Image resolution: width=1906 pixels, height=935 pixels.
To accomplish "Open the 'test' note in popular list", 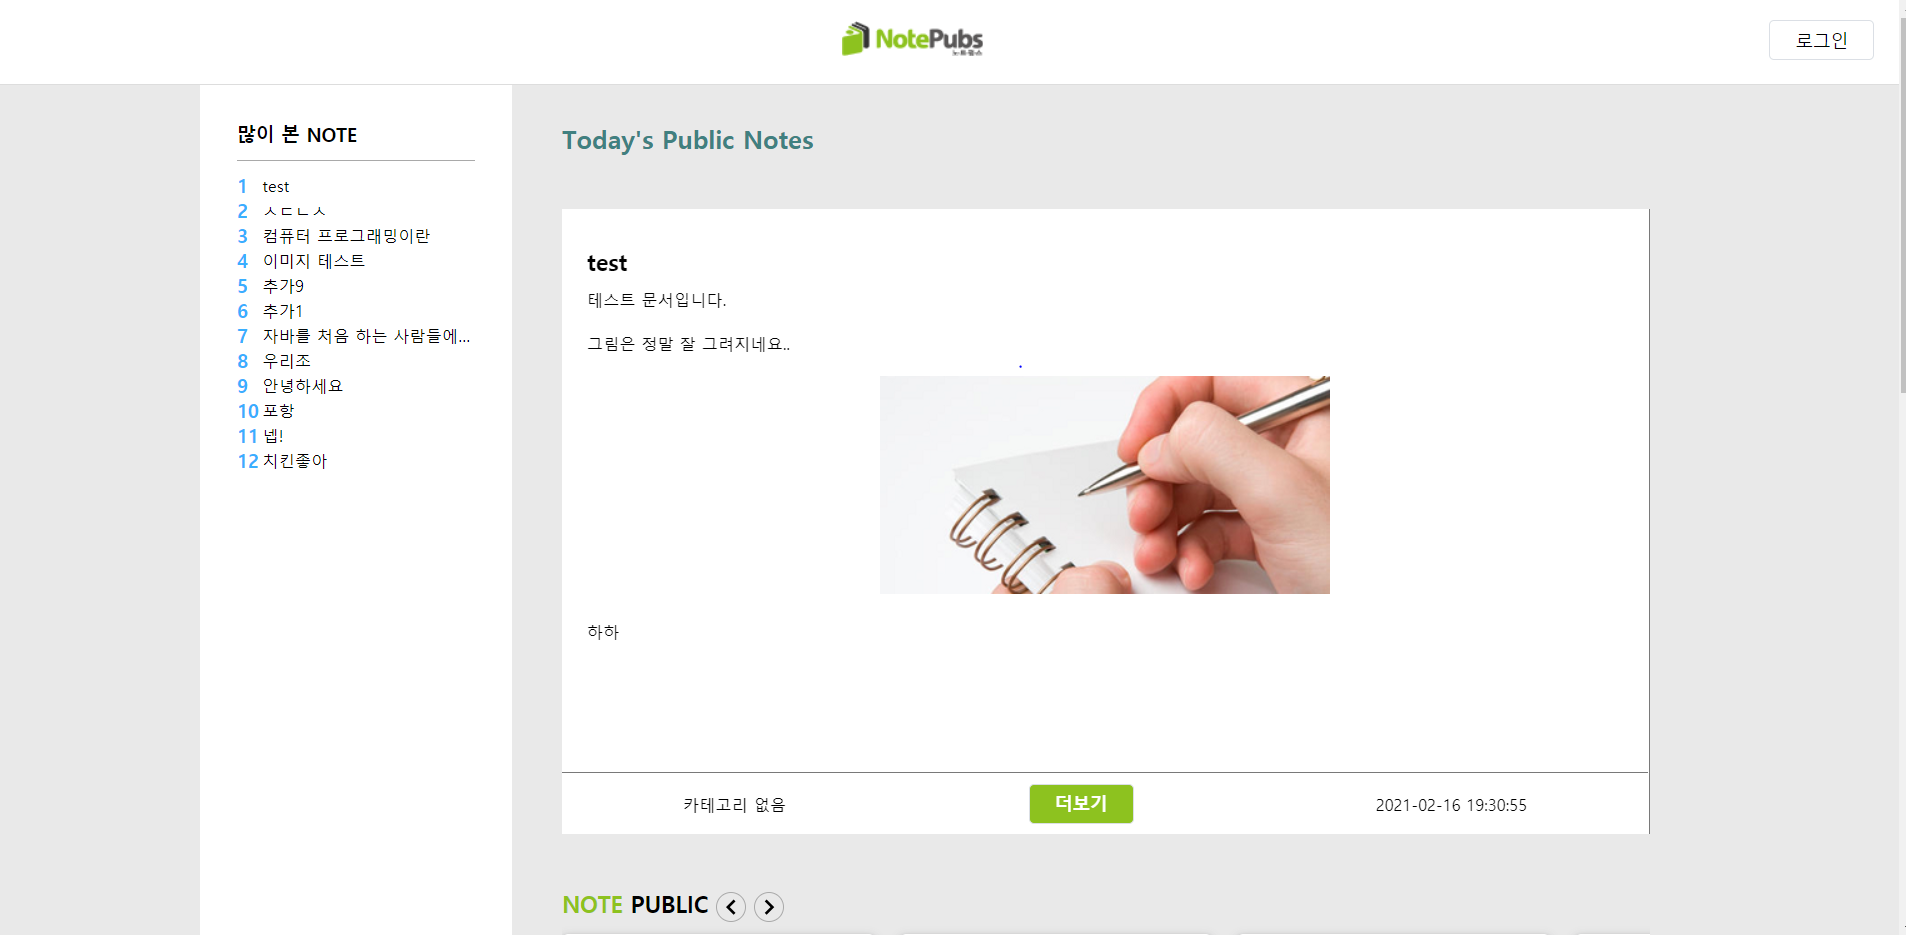I will coord(276,187).
